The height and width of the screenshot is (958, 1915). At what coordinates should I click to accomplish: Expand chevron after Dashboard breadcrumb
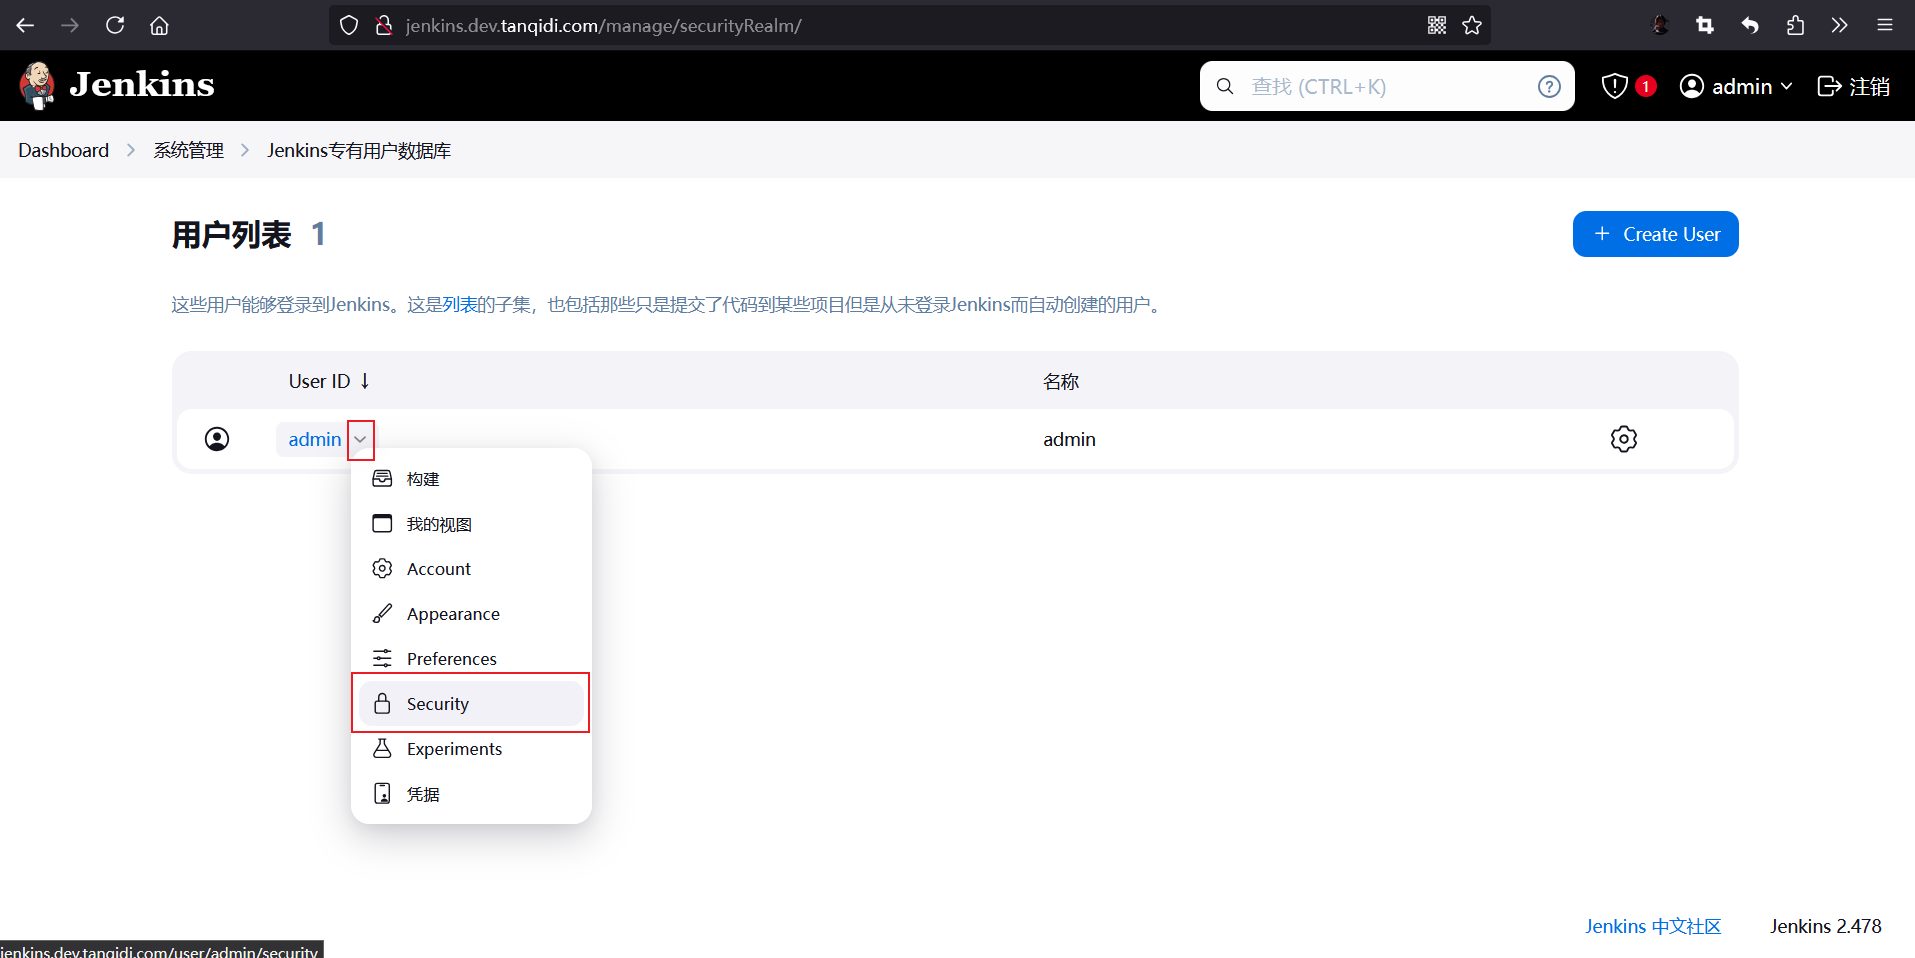pos(131,150)
